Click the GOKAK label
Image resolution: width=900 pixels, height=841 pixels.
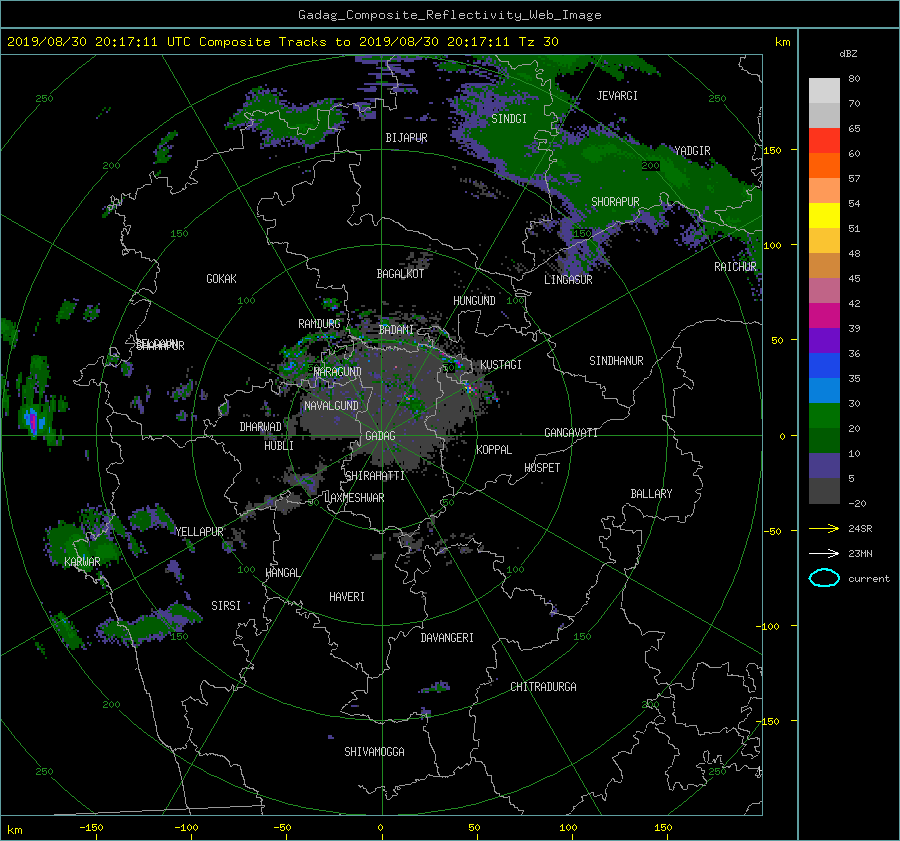[221, 279]
